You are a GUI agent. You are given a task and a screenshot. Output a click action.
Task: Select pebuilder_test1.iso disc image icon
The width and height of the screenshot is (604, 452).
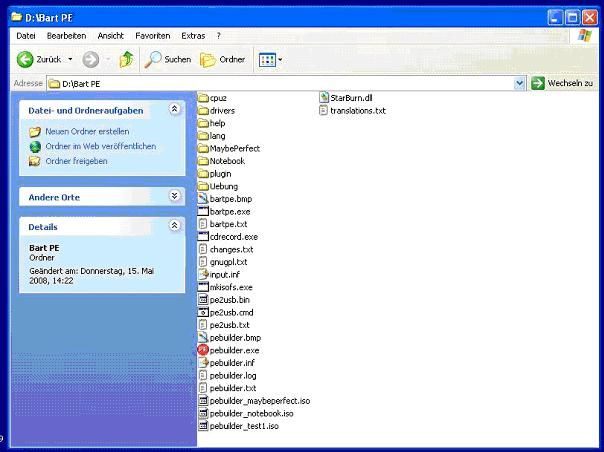coord(203,426)
